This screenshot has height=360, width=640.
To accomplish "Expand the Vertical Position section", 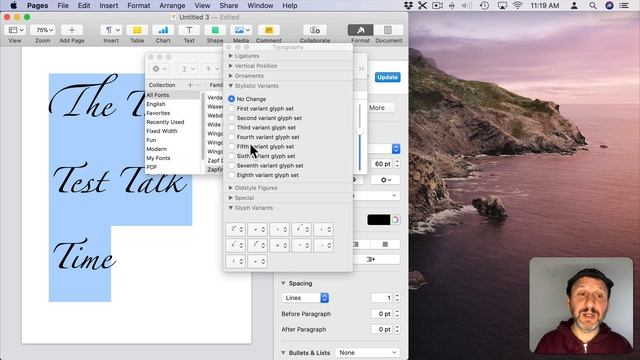I will point(231,66).
